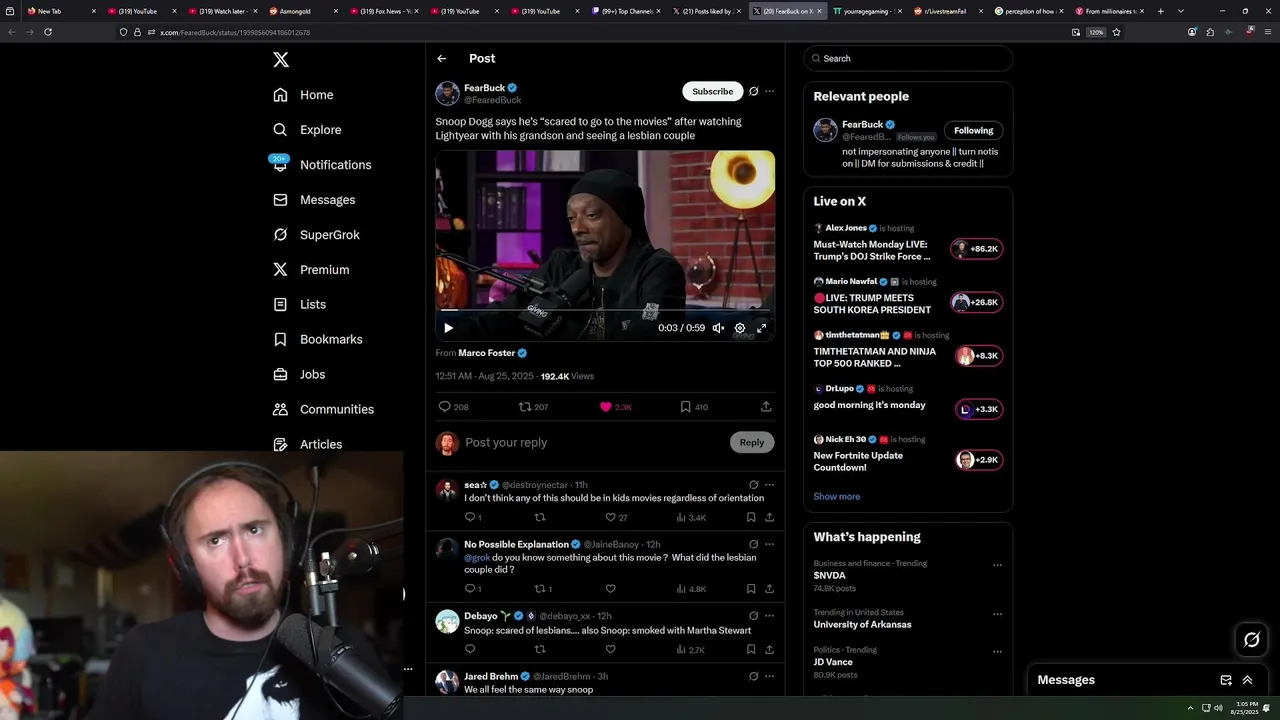Open Explore in sidebar
The height and width of the screenshot is (720, 1280).
(307, 130)
